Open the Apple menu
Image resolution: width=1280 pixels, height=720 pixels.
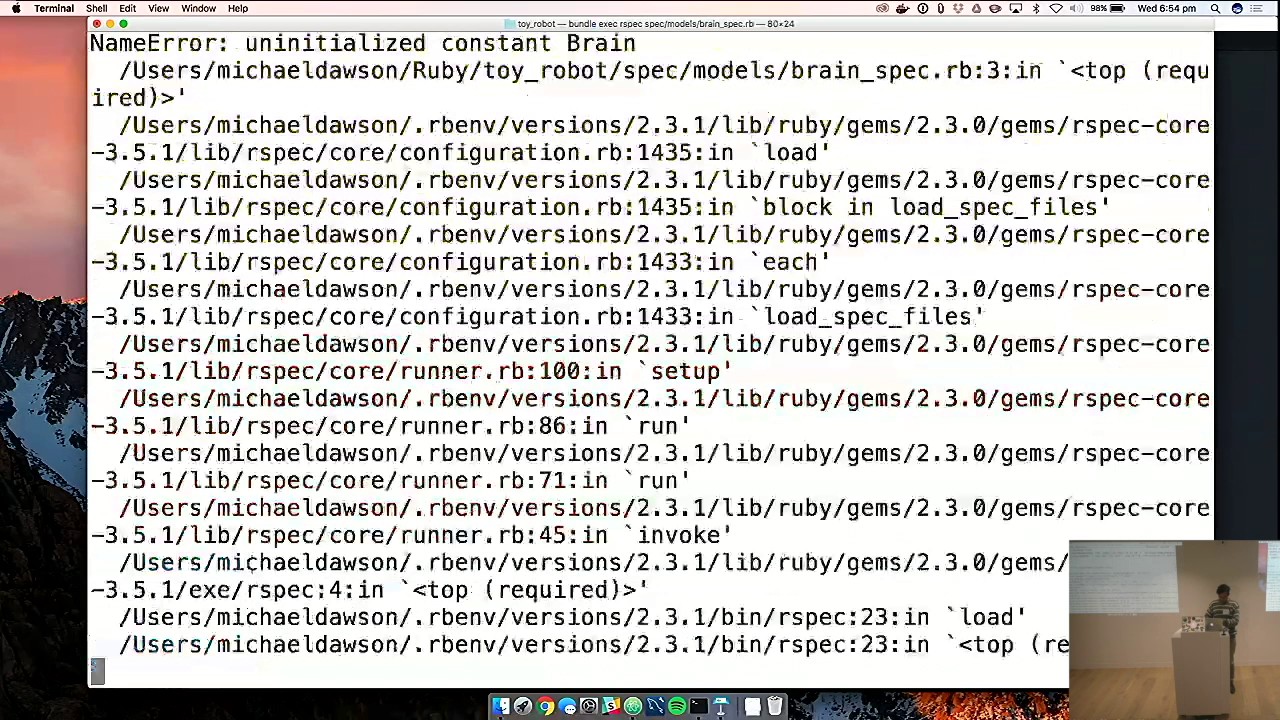pyautogui.click(x=16, y=8)
